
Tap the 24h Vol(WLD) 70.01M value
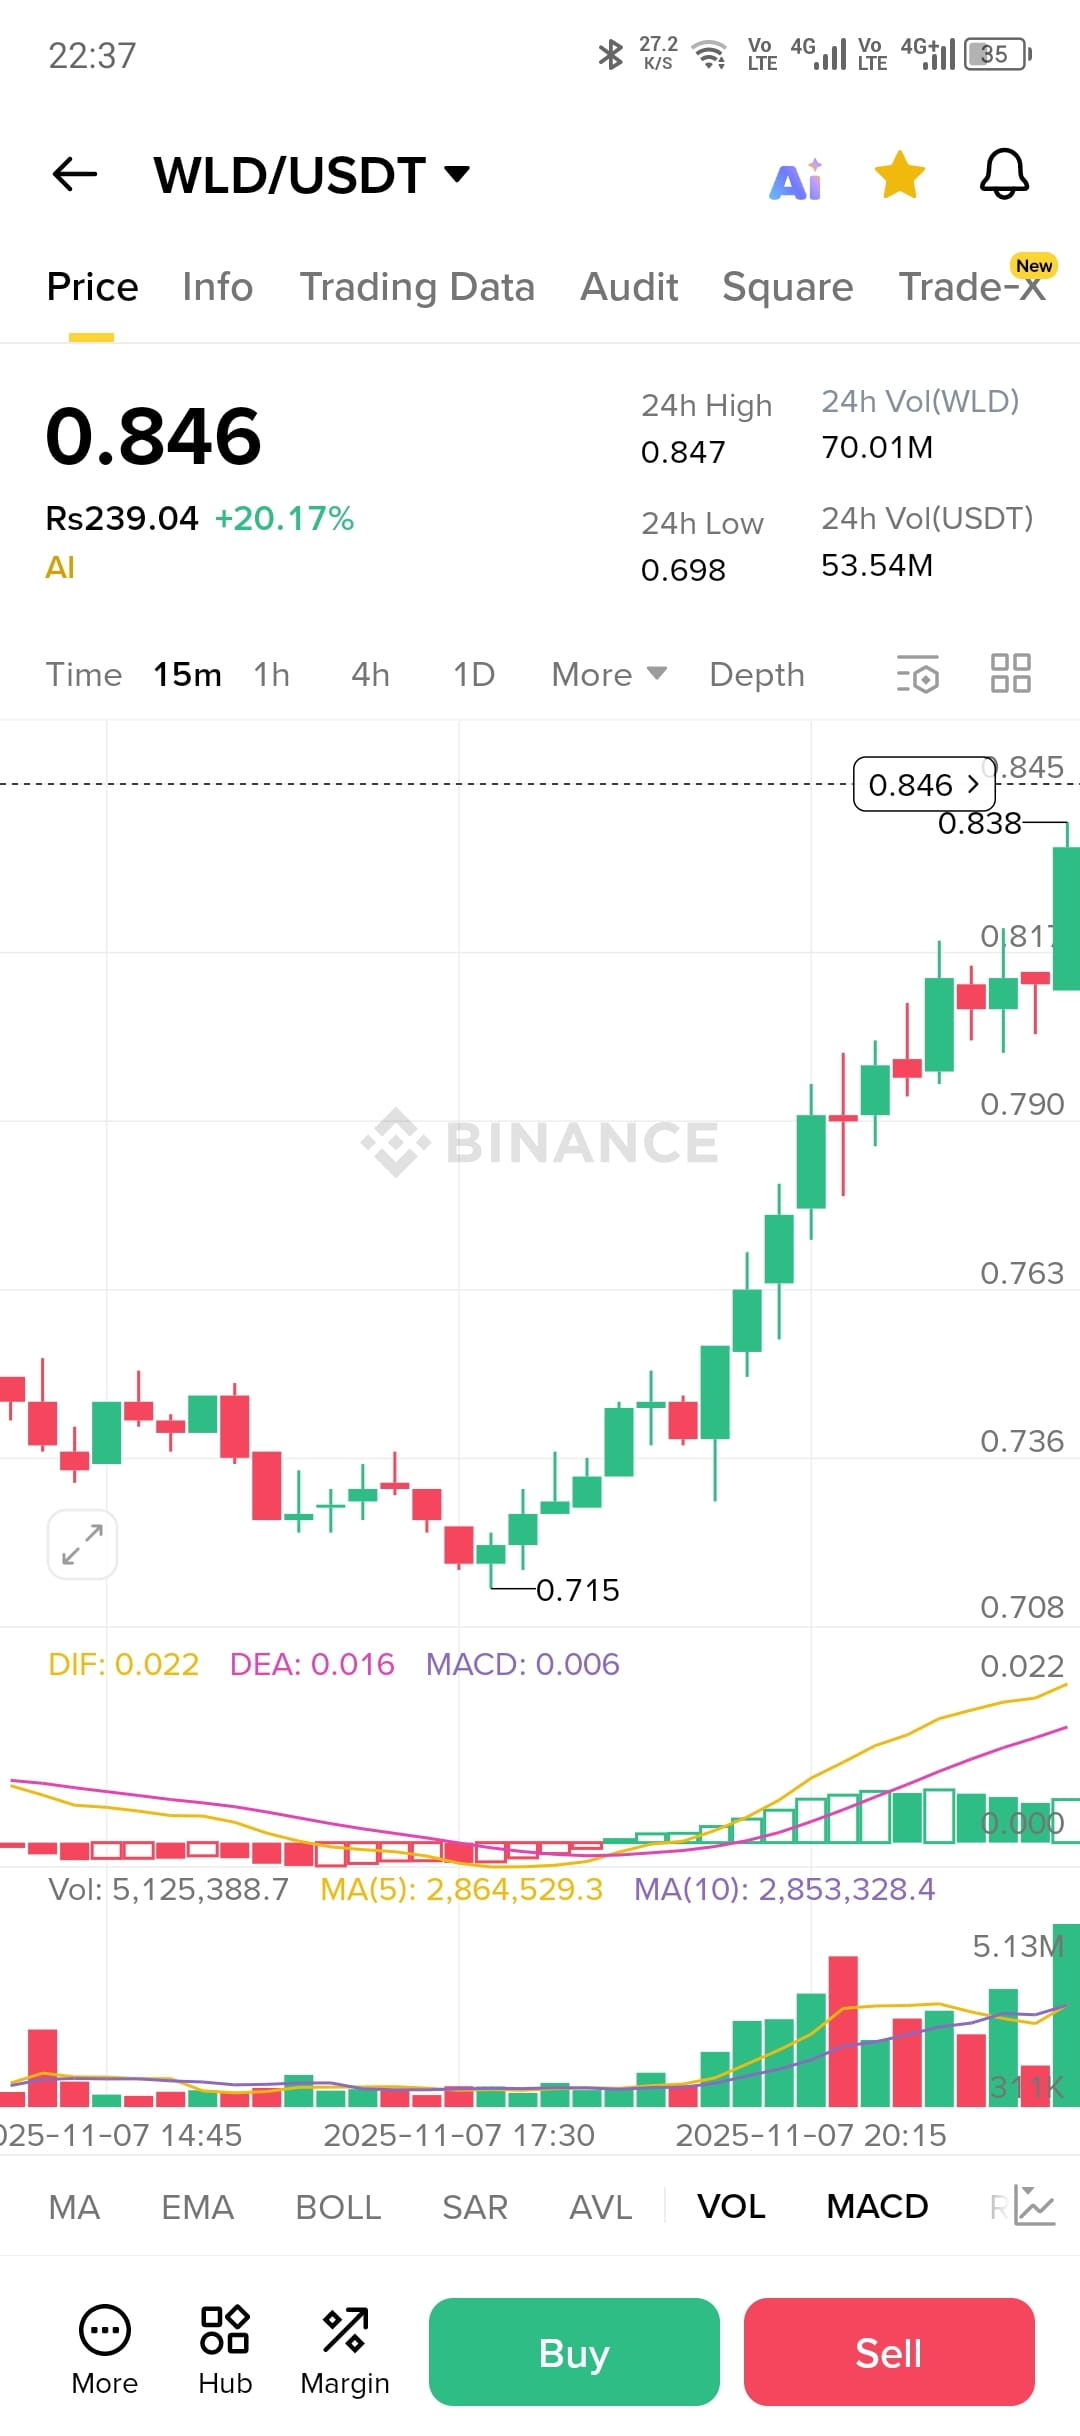(877, 447)
